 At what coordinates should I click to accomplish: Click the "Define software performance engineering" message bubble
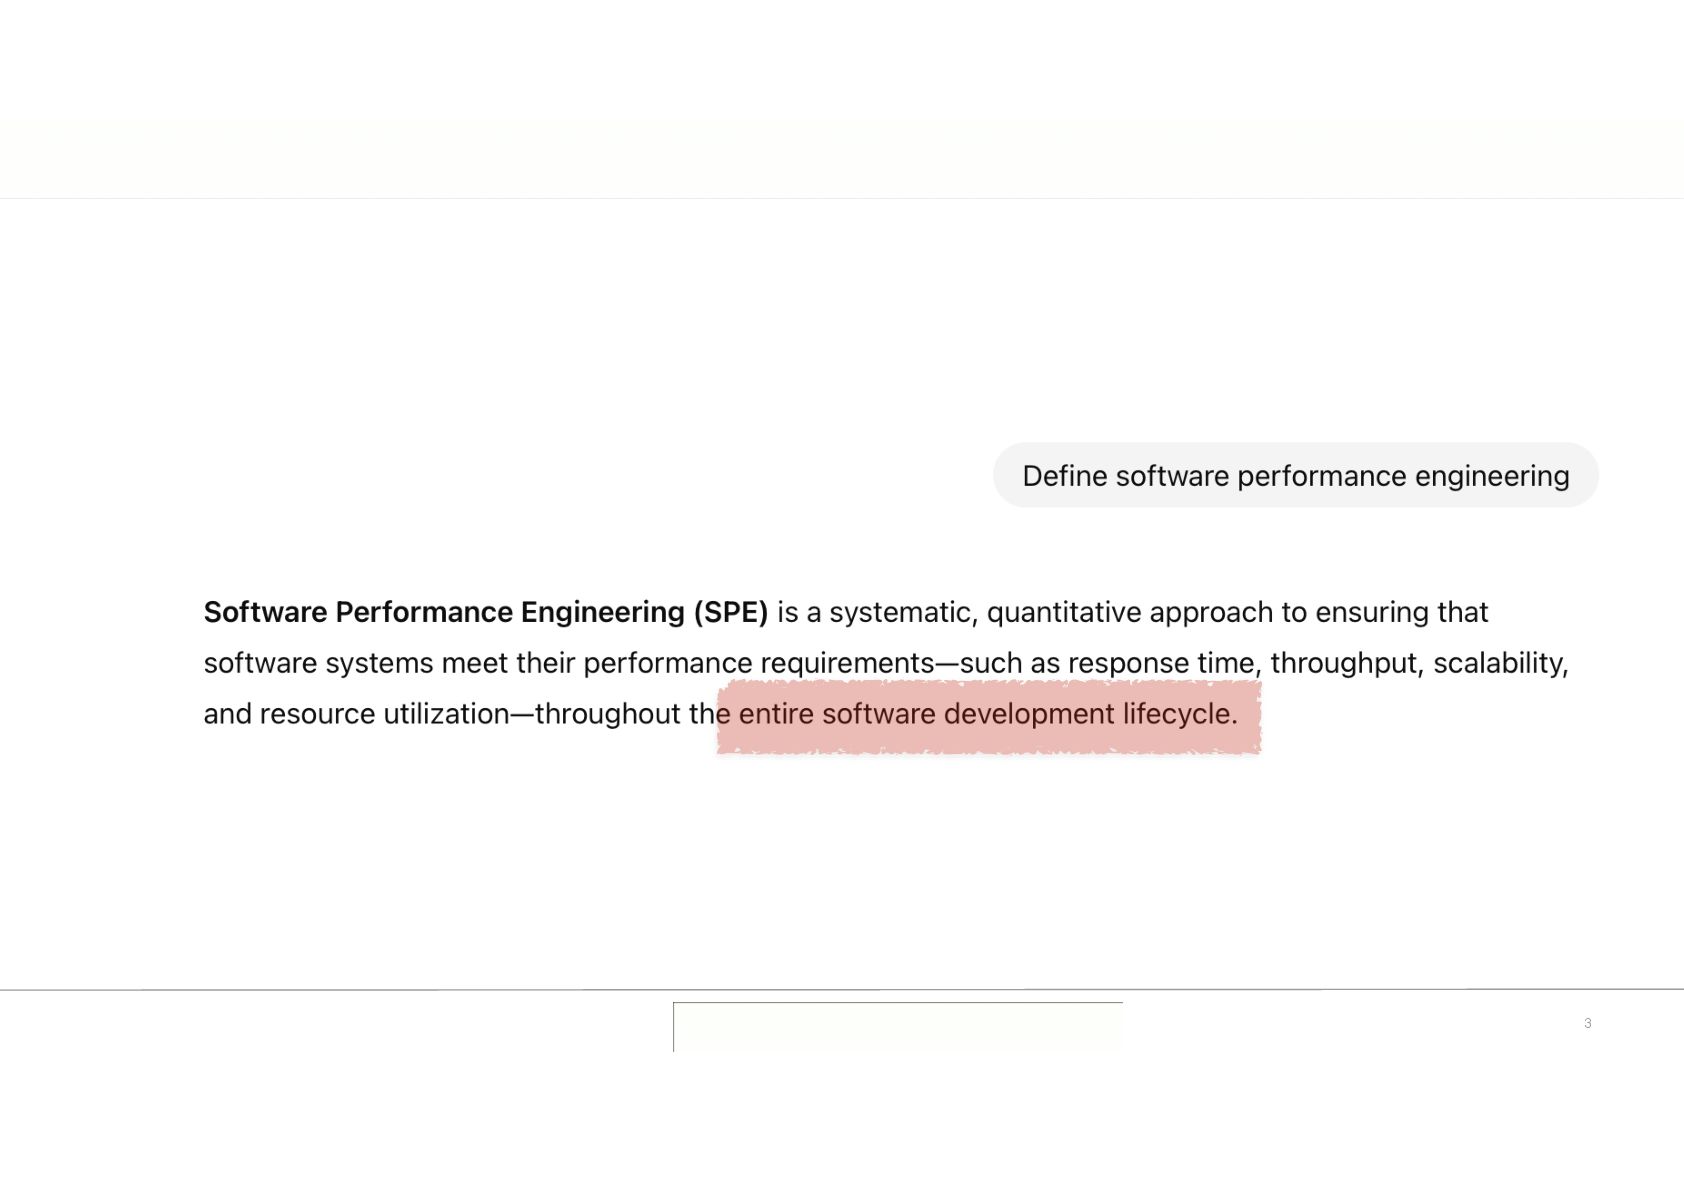point(1295,475)
